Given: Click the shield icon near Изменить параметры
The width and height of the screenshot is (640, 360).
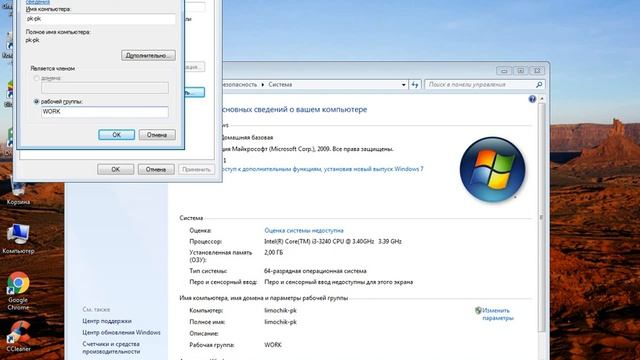Looking at the screenshot, I should coord(478,311).
